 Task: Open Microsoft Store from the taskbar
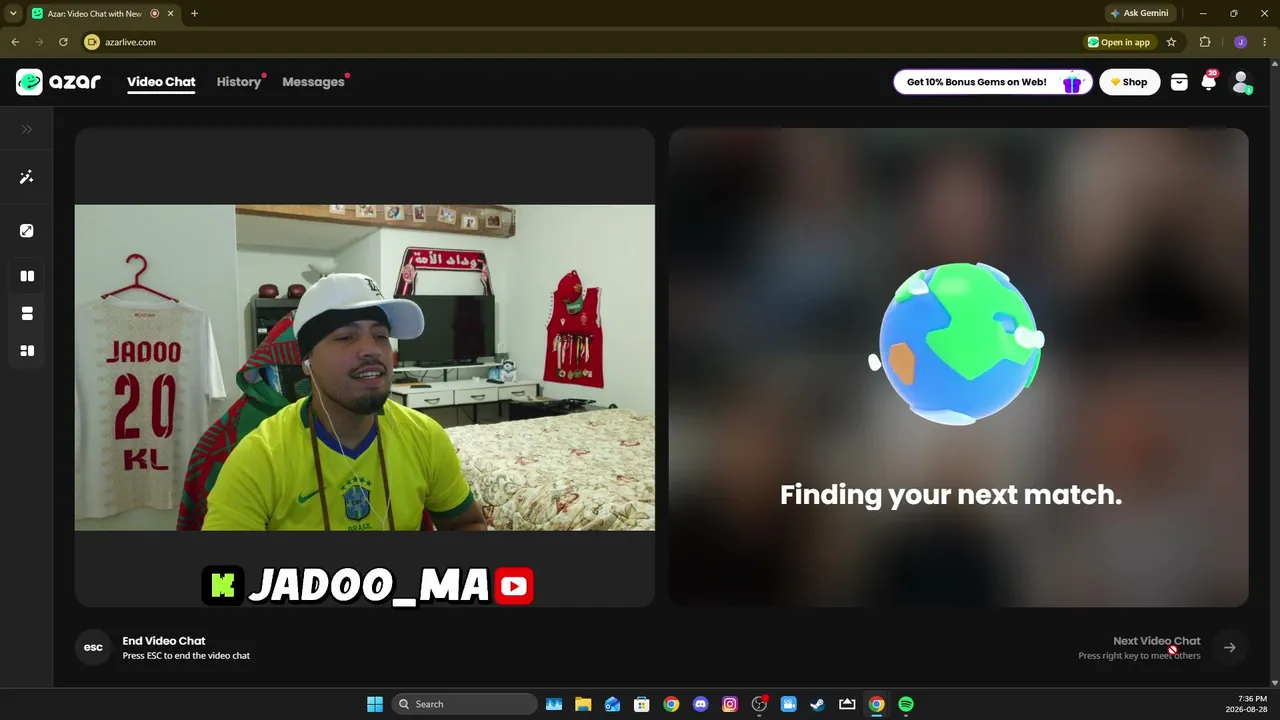click(642, 704)
